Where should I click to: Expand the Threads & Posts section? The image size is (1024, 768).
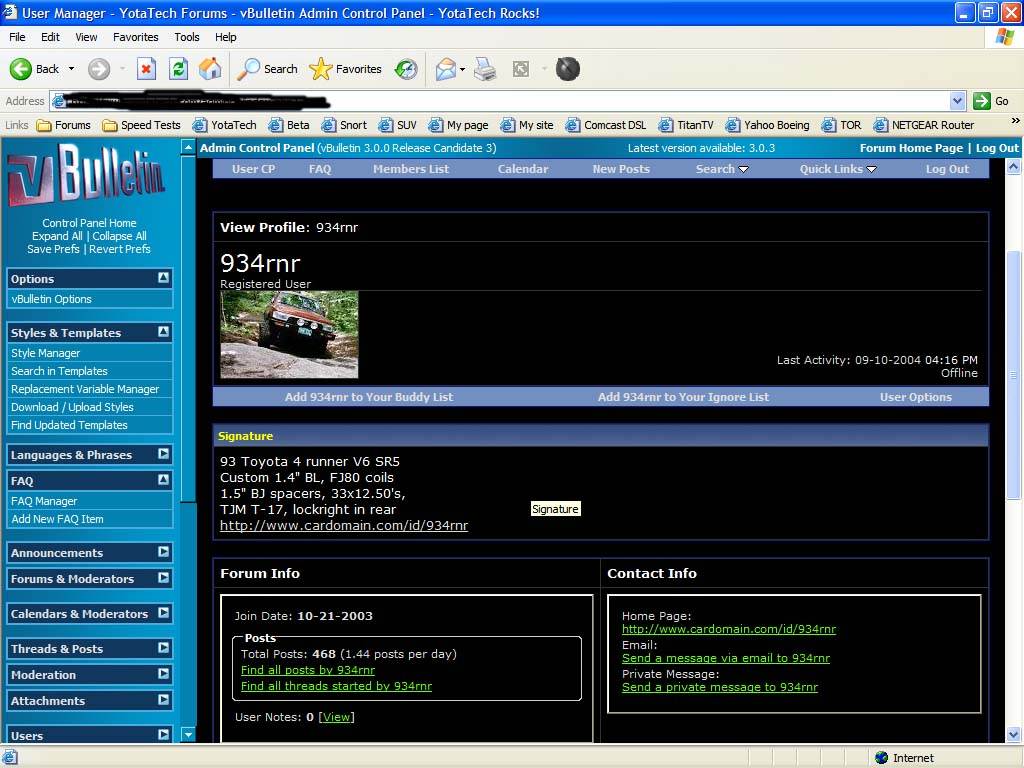click(163, 648)
